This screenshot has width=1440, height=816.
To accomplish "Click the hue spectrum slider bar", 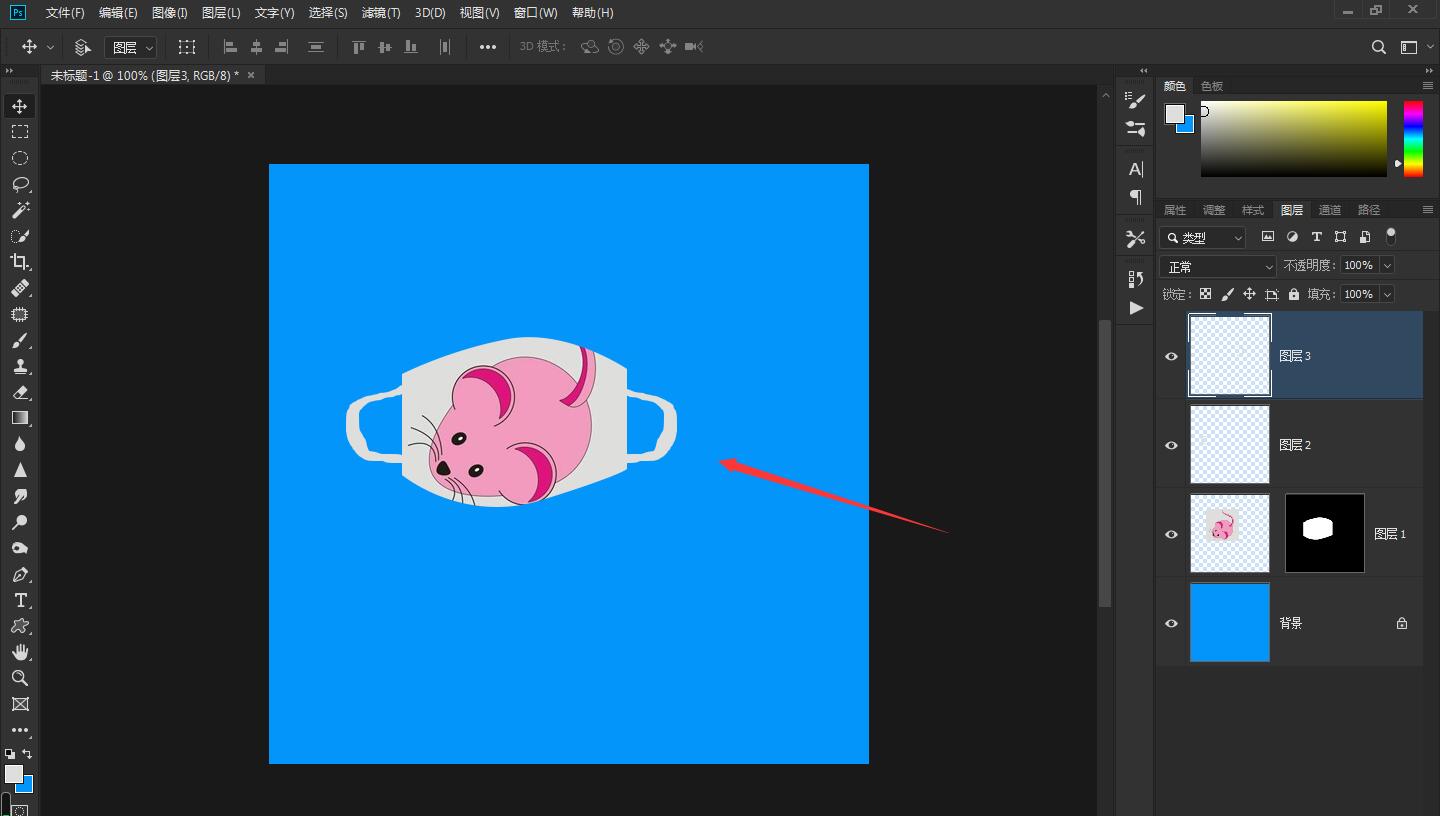I will pos(1413,138).
